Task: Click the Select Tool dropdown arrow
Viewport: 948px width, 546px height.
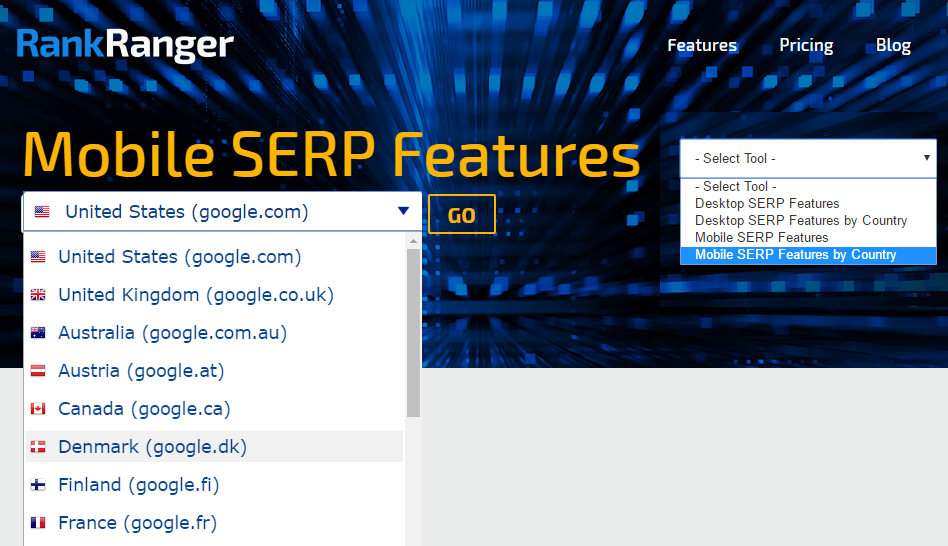Action: pos(926,158)
